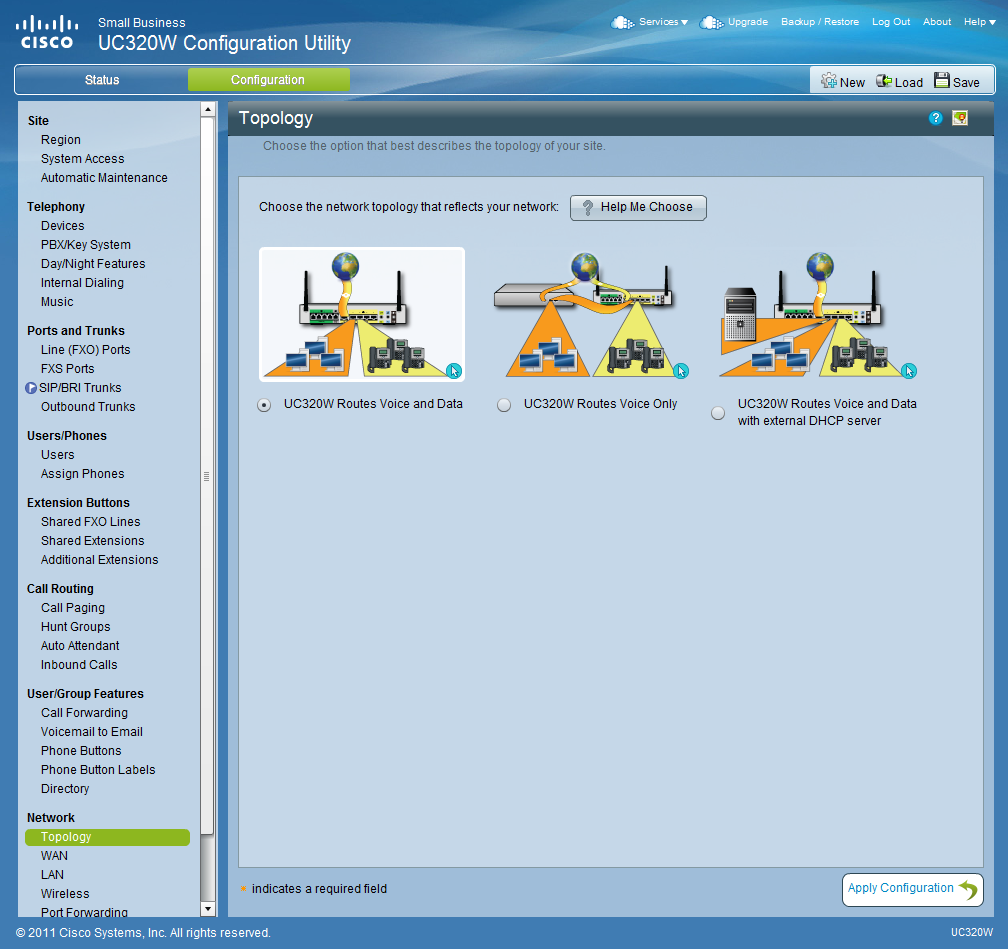Click the New configuration gear icon

[829, 81]
